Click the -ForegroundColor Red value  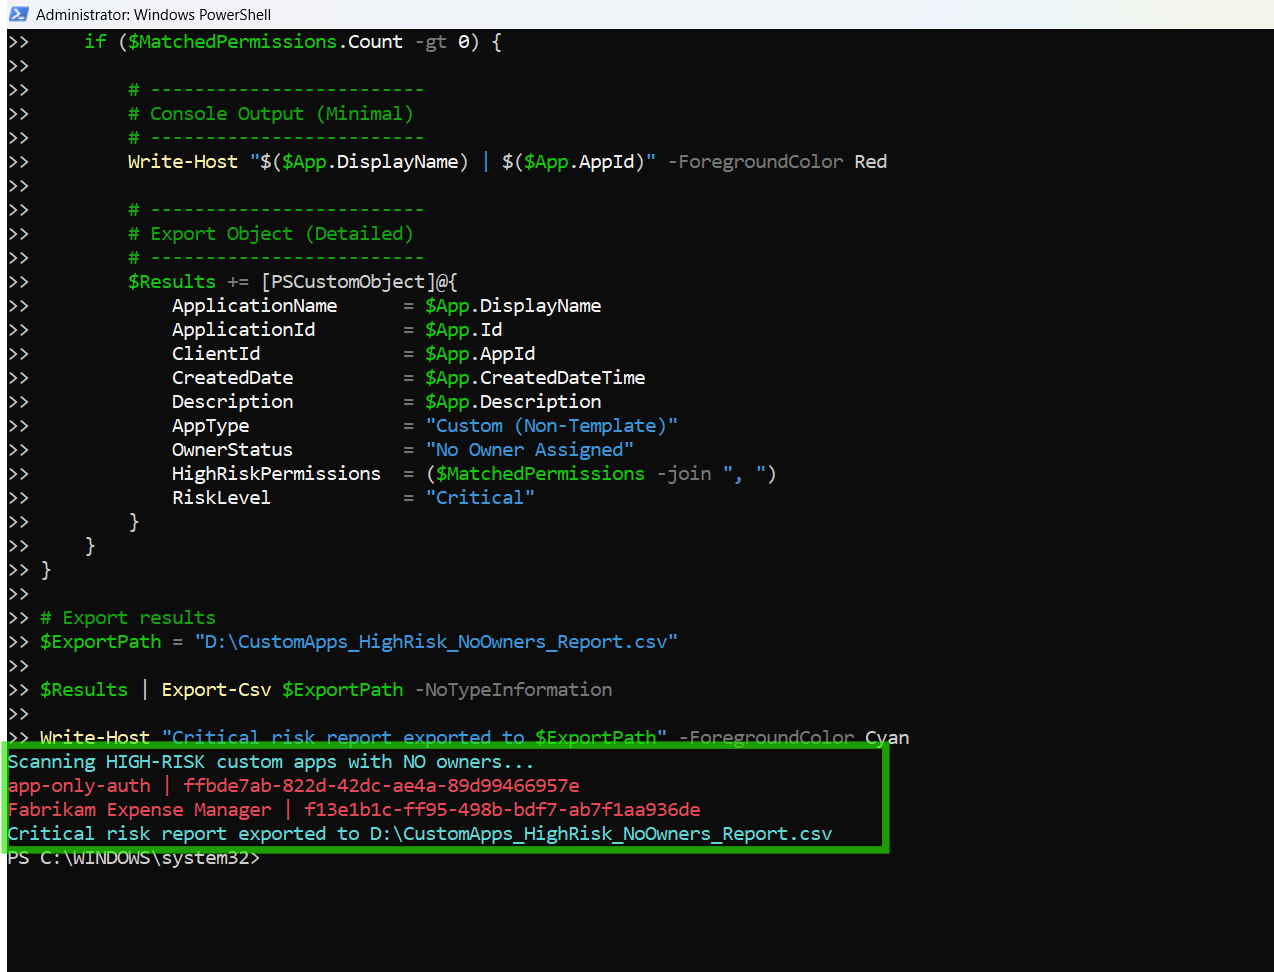(x=870, y=162)
